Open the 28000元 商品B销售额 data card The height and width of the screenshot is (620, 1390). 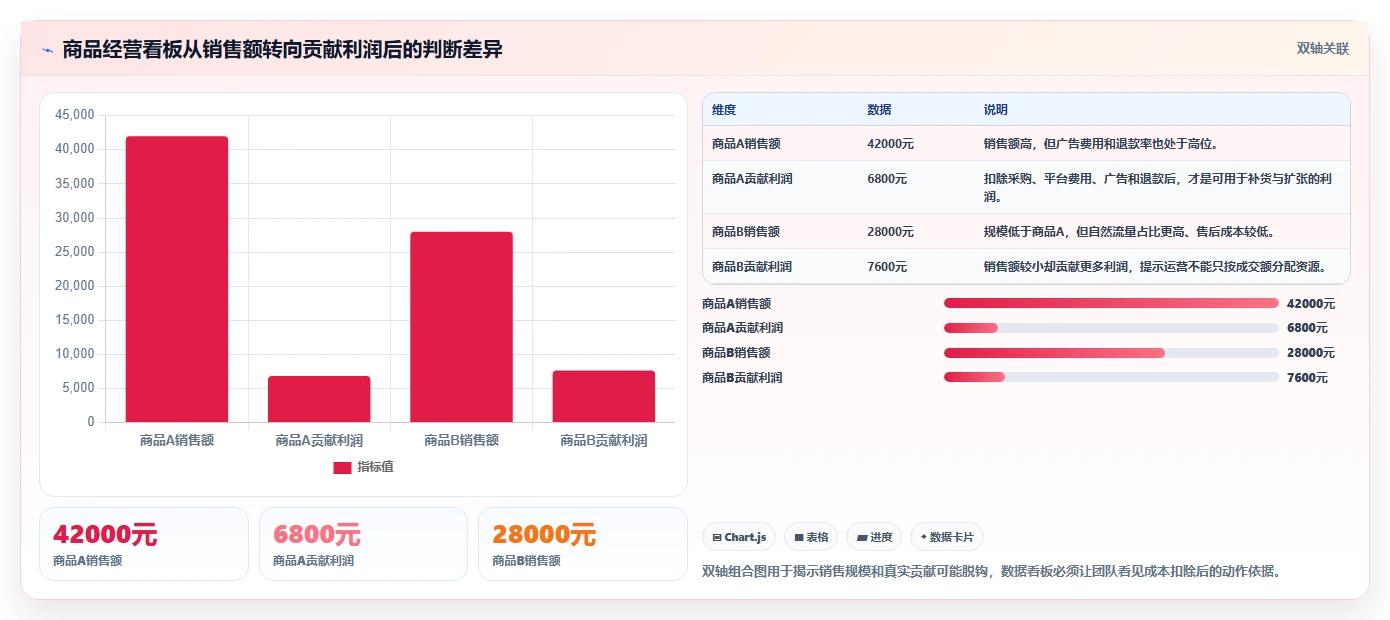(x=583, y=544)
